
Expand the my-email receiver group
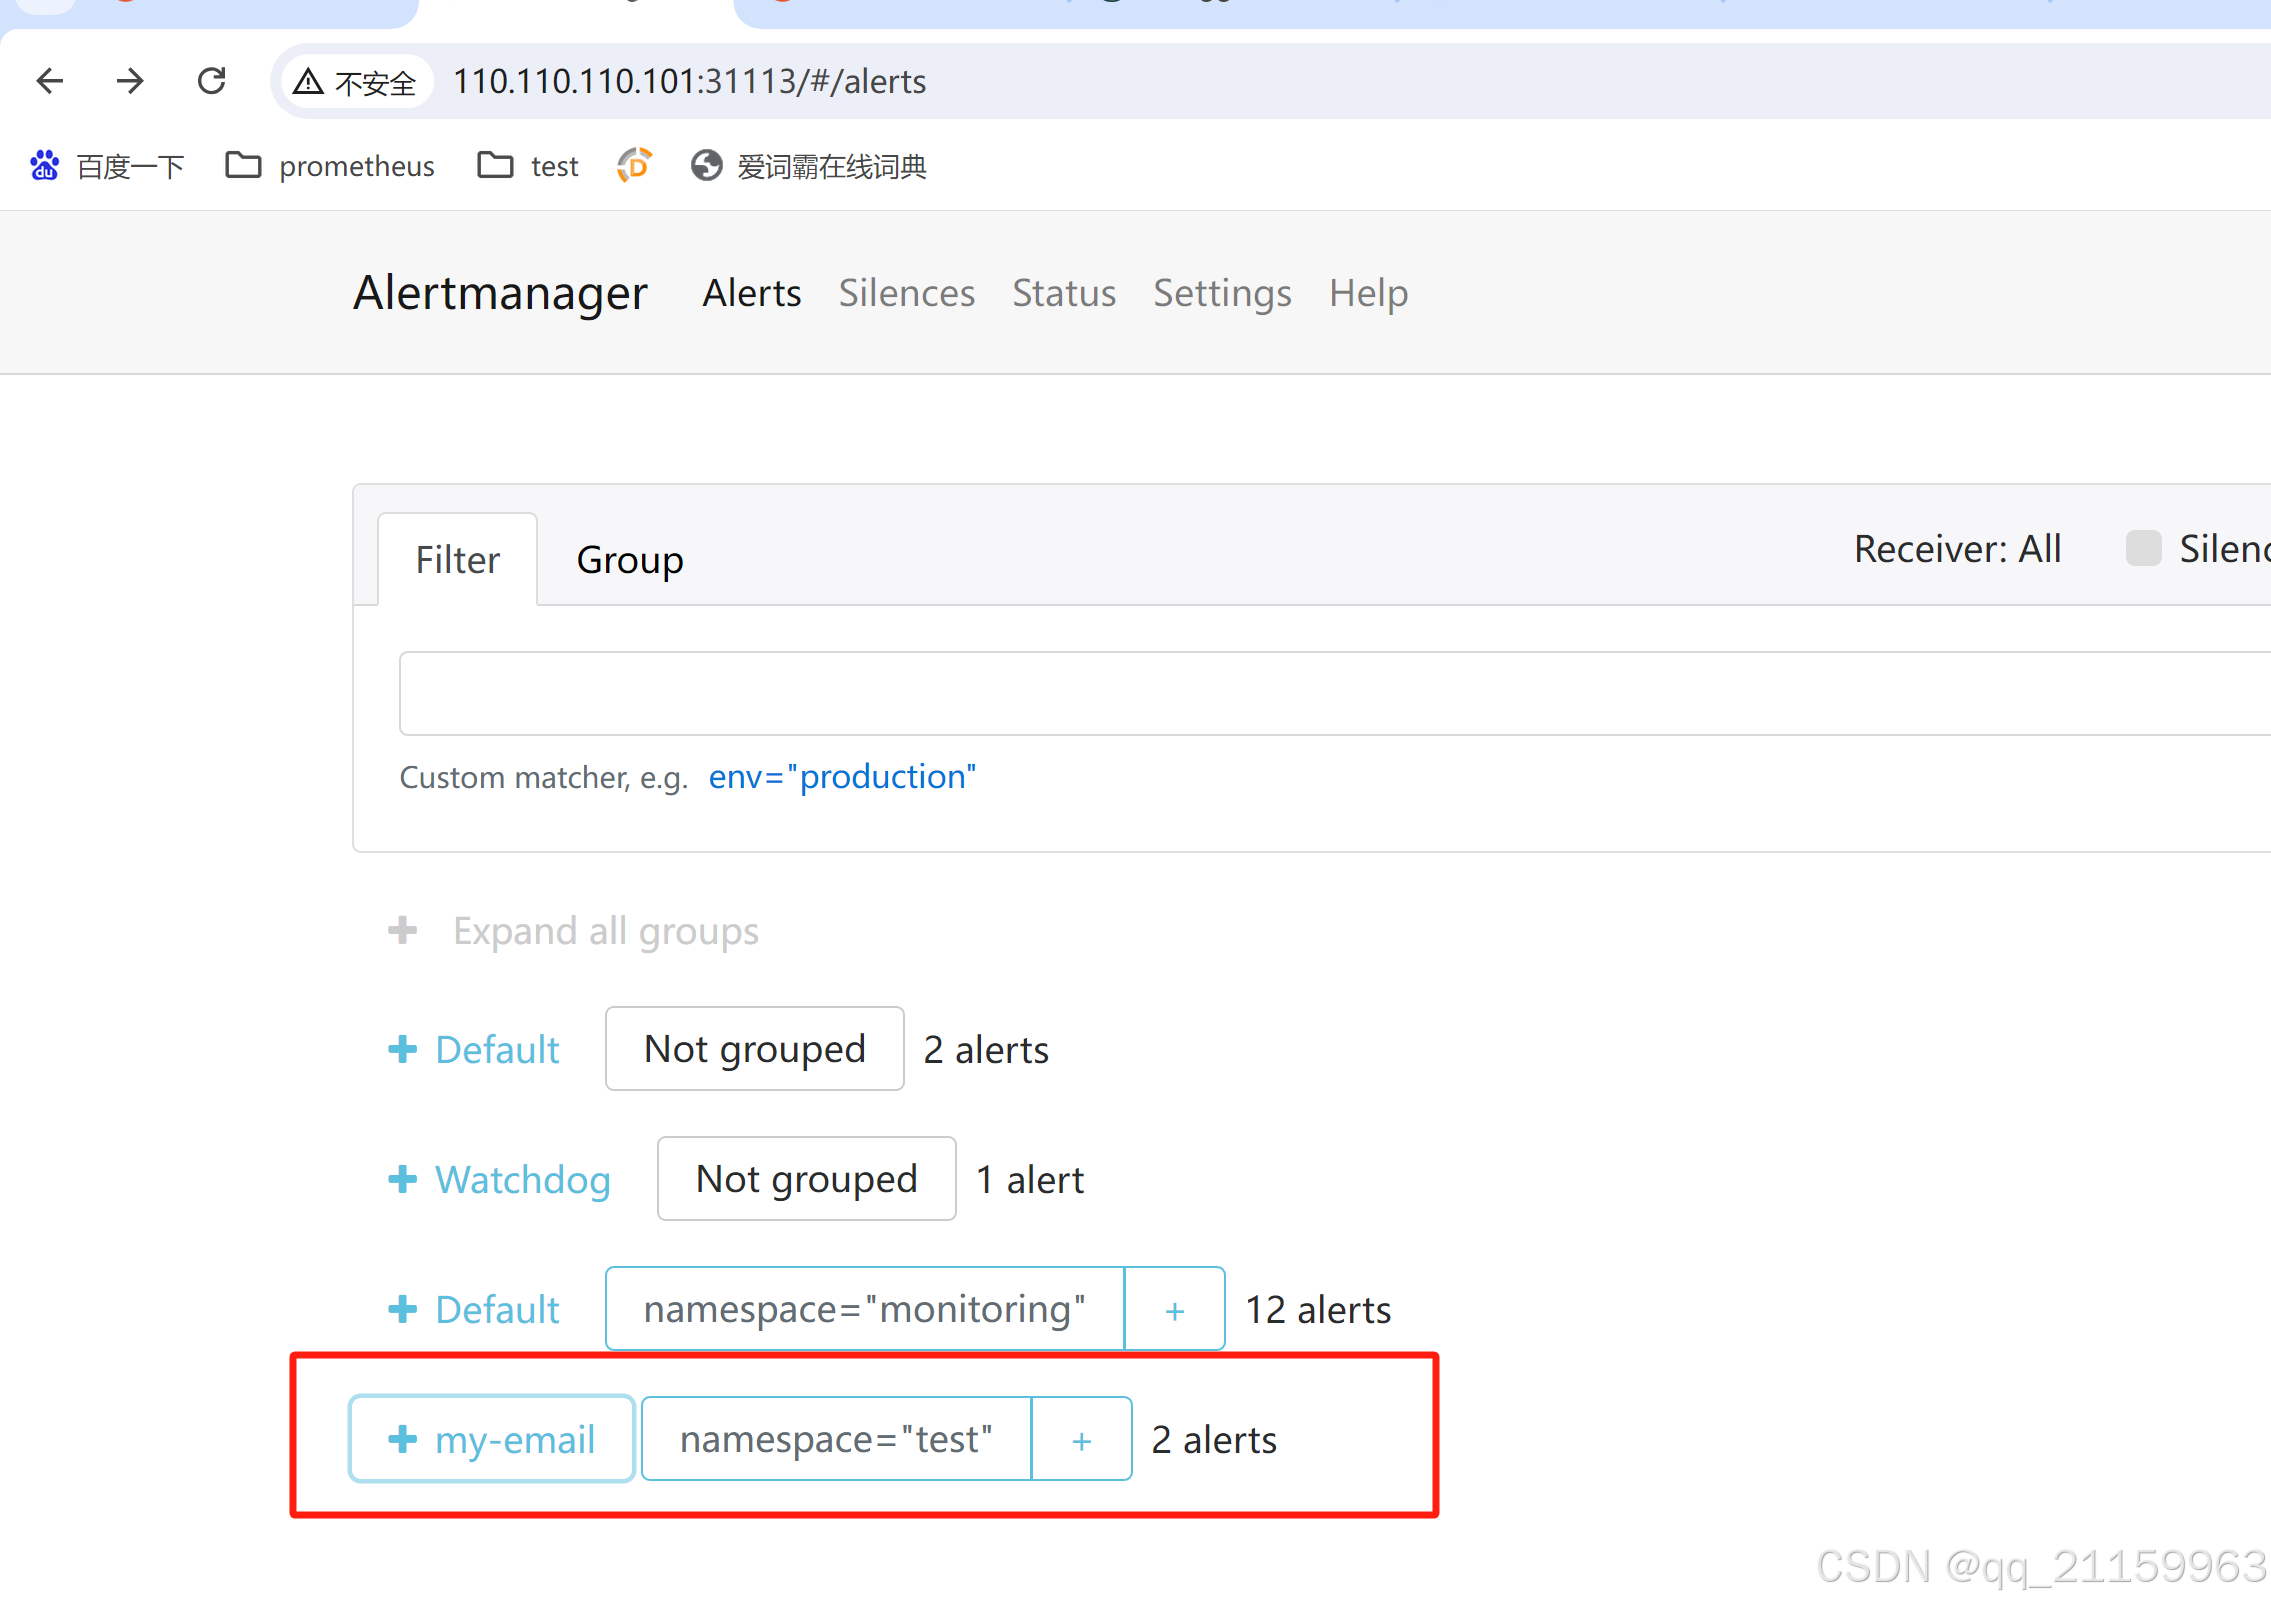(x=491, y=1439)
